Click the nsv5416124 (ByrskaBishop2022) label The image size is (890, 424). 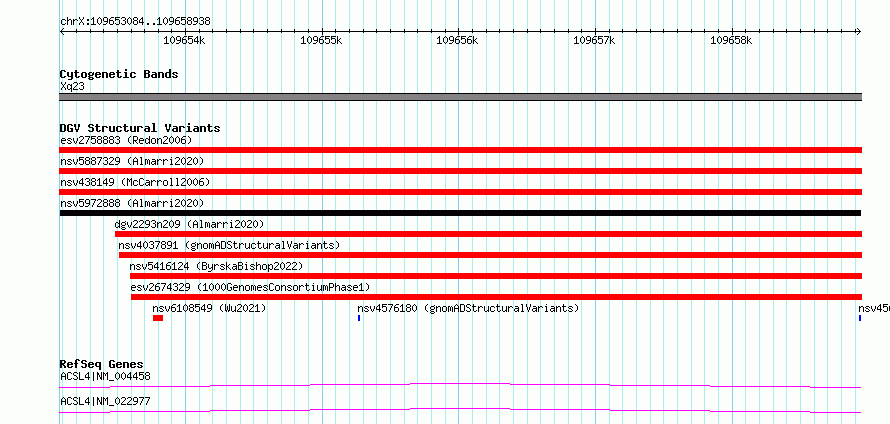pyautogui.click(x=216, y=266)
